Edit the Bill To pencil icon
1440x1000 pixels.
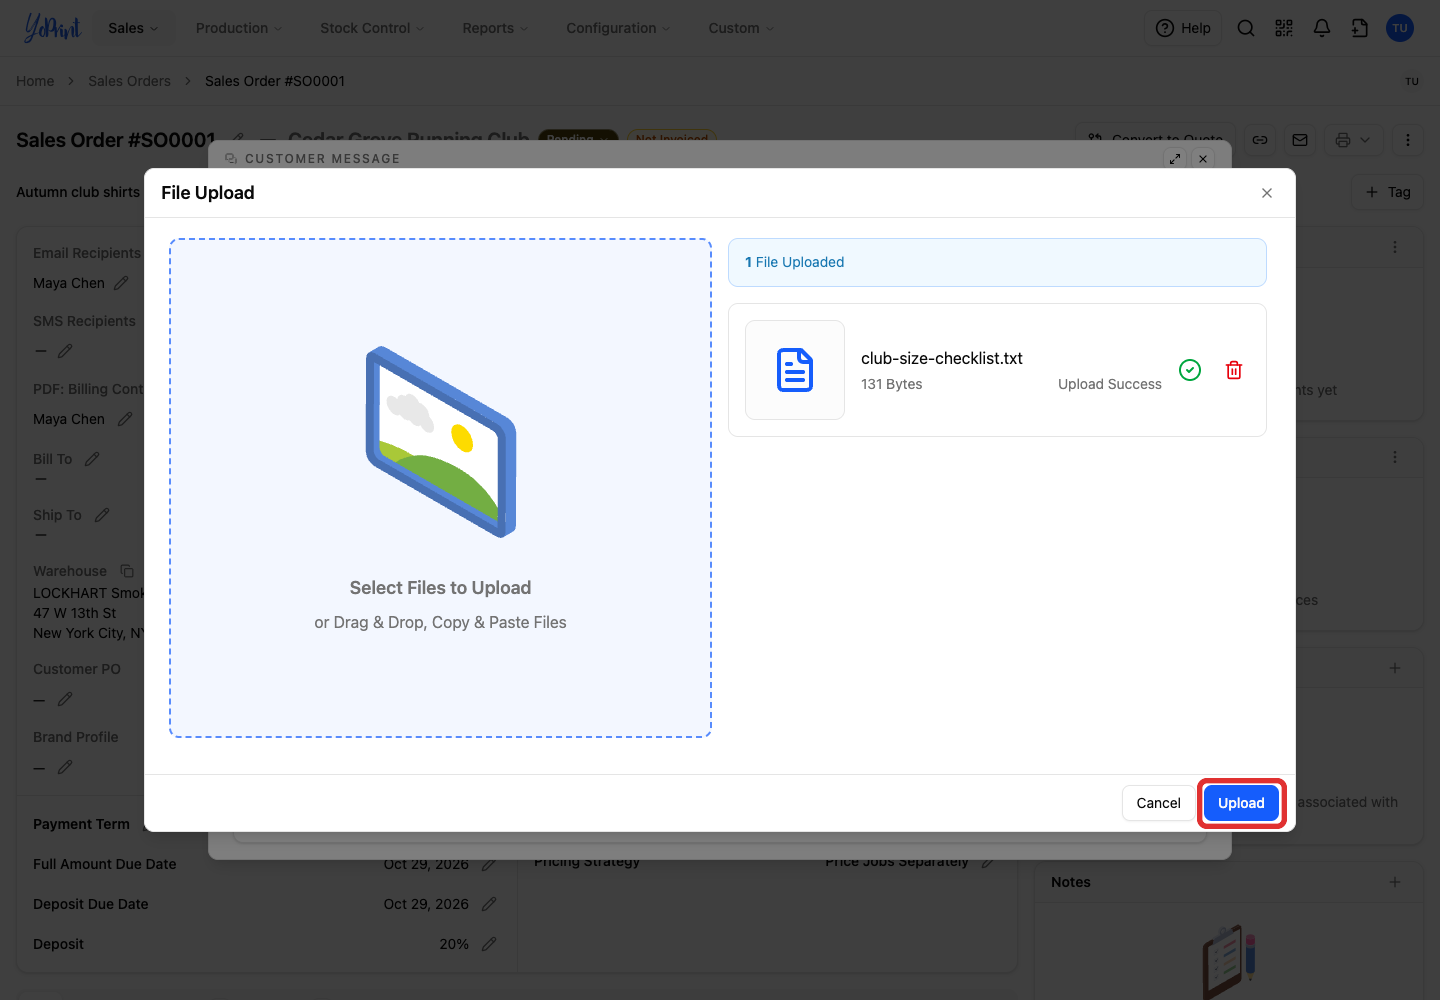point(92,459)
